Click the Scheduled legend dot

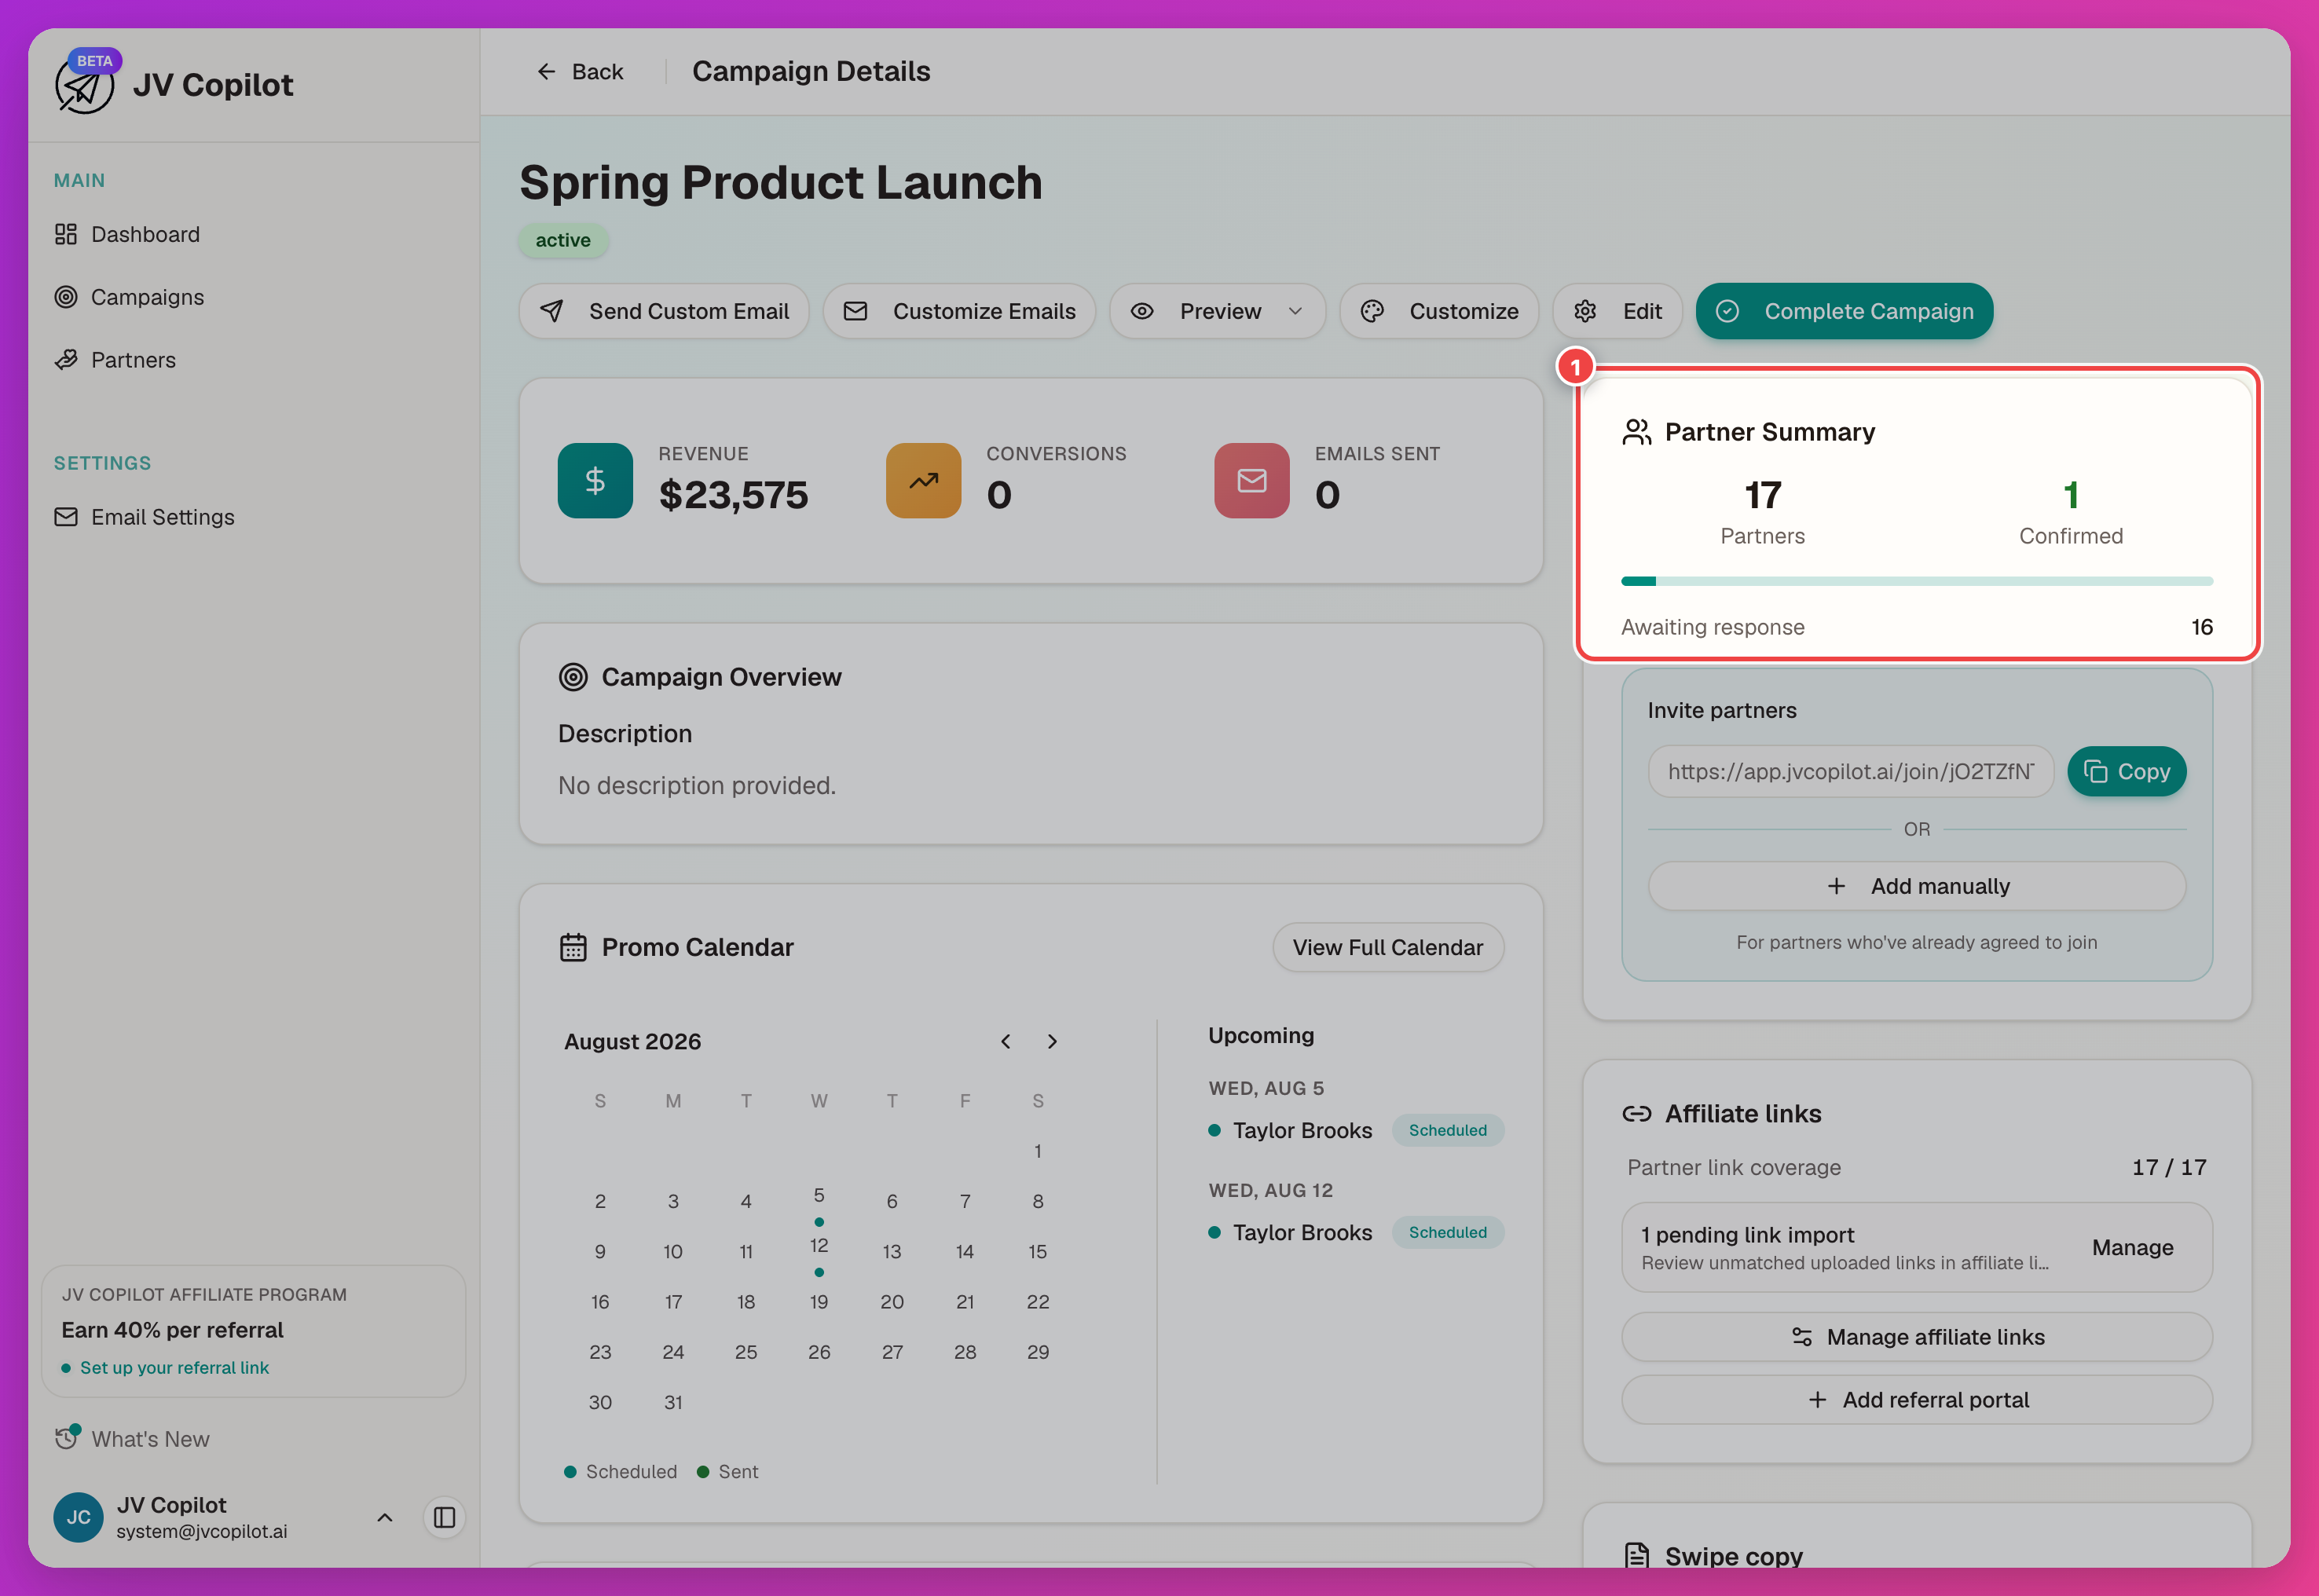tap(570, 1472)
